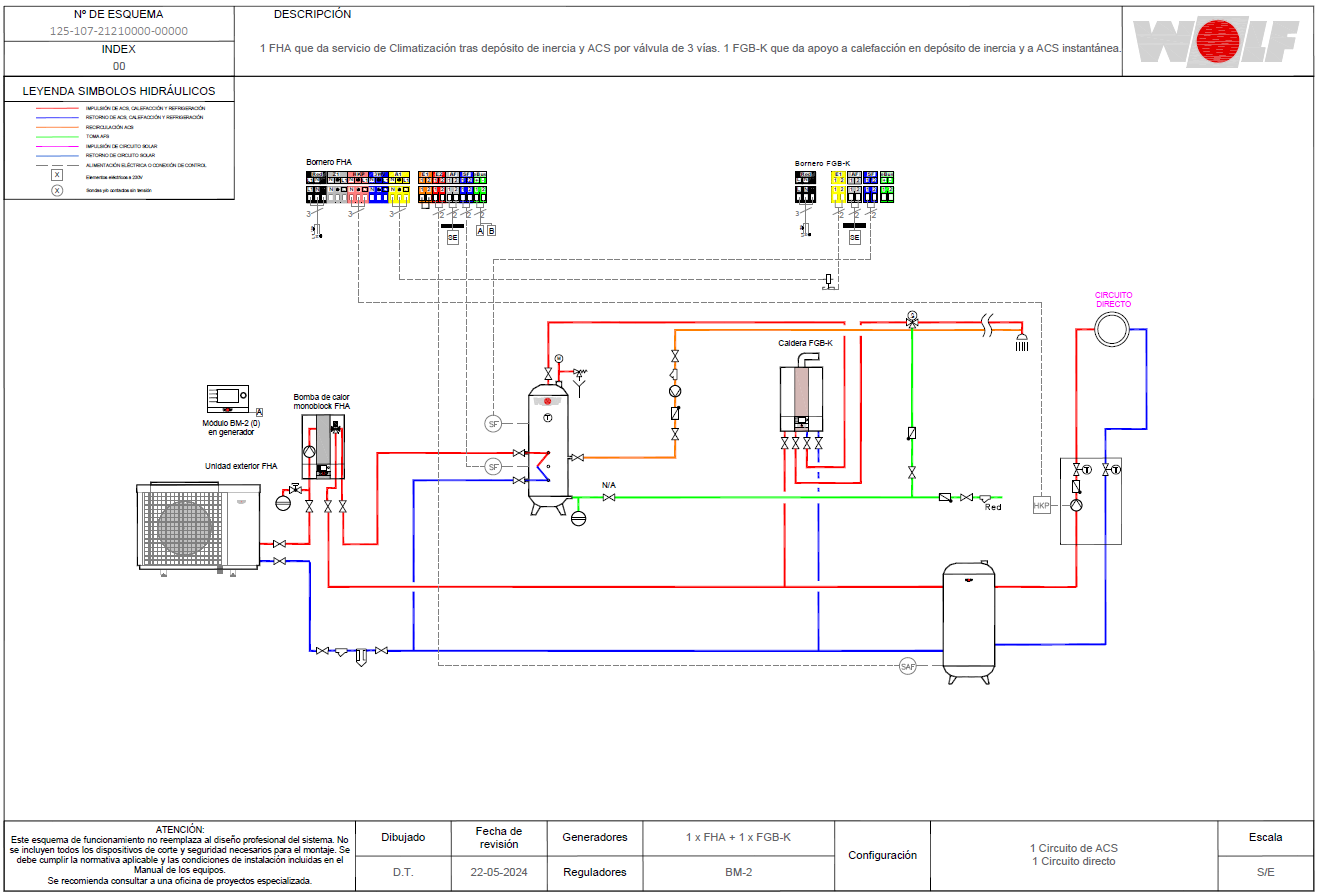Screen dimensions: 1318x896
Task: Click the 'CIRCUITO DIRECTO' label
Action: pos(1114,299)
